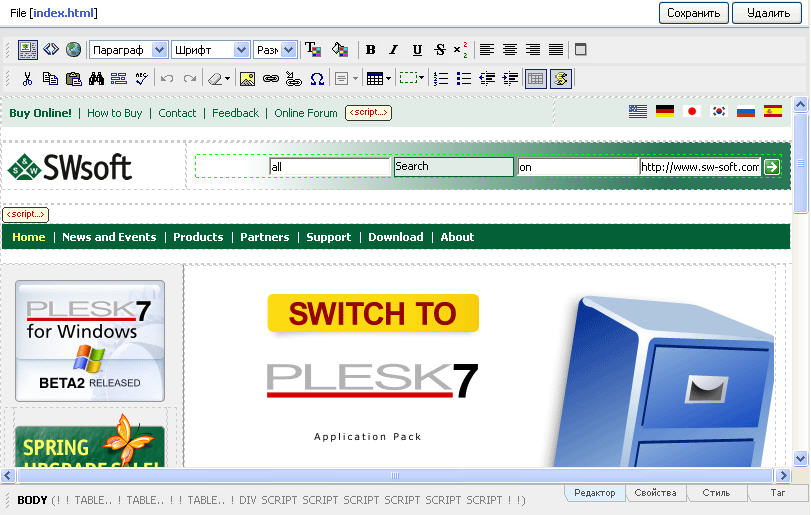Open the form elements dropdown
This screenshot has width=811, height=515.
coord(346,79)
